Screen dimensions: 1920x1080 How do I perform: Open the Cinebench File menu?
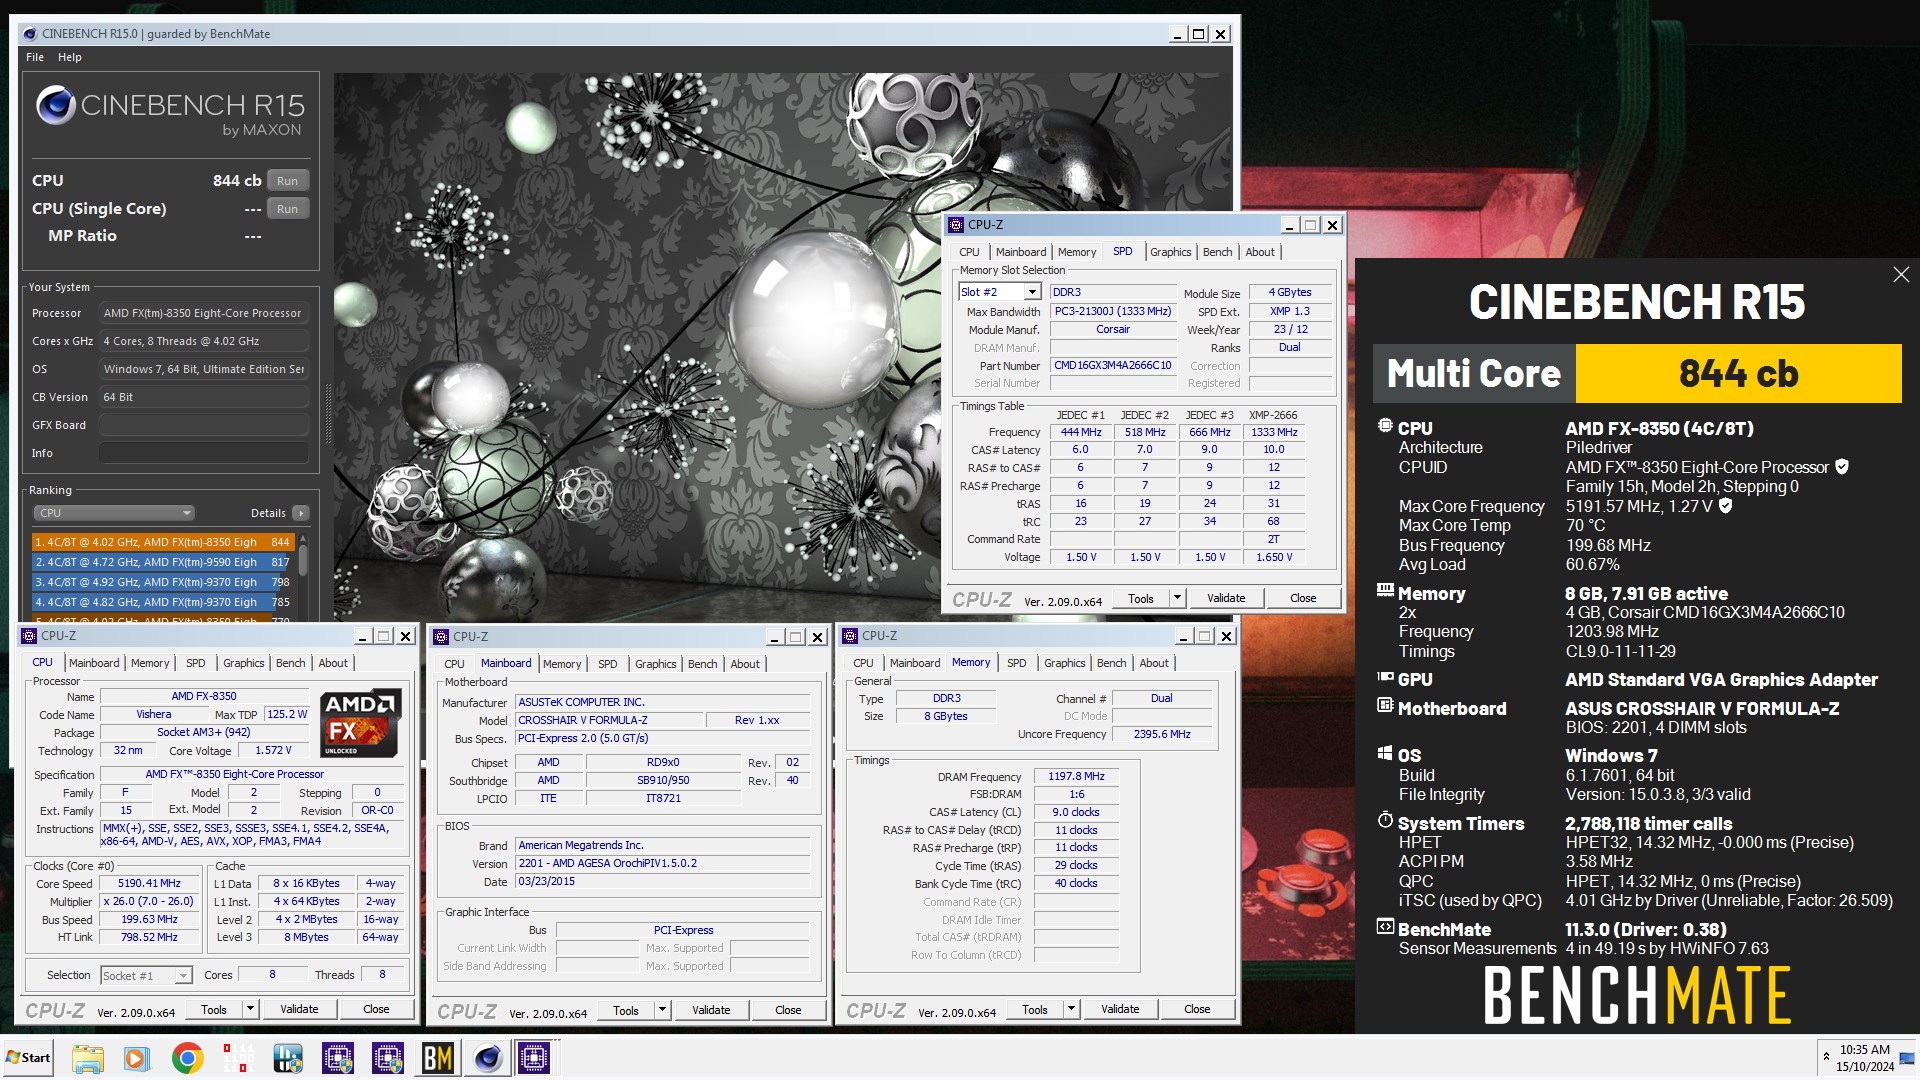35,57
